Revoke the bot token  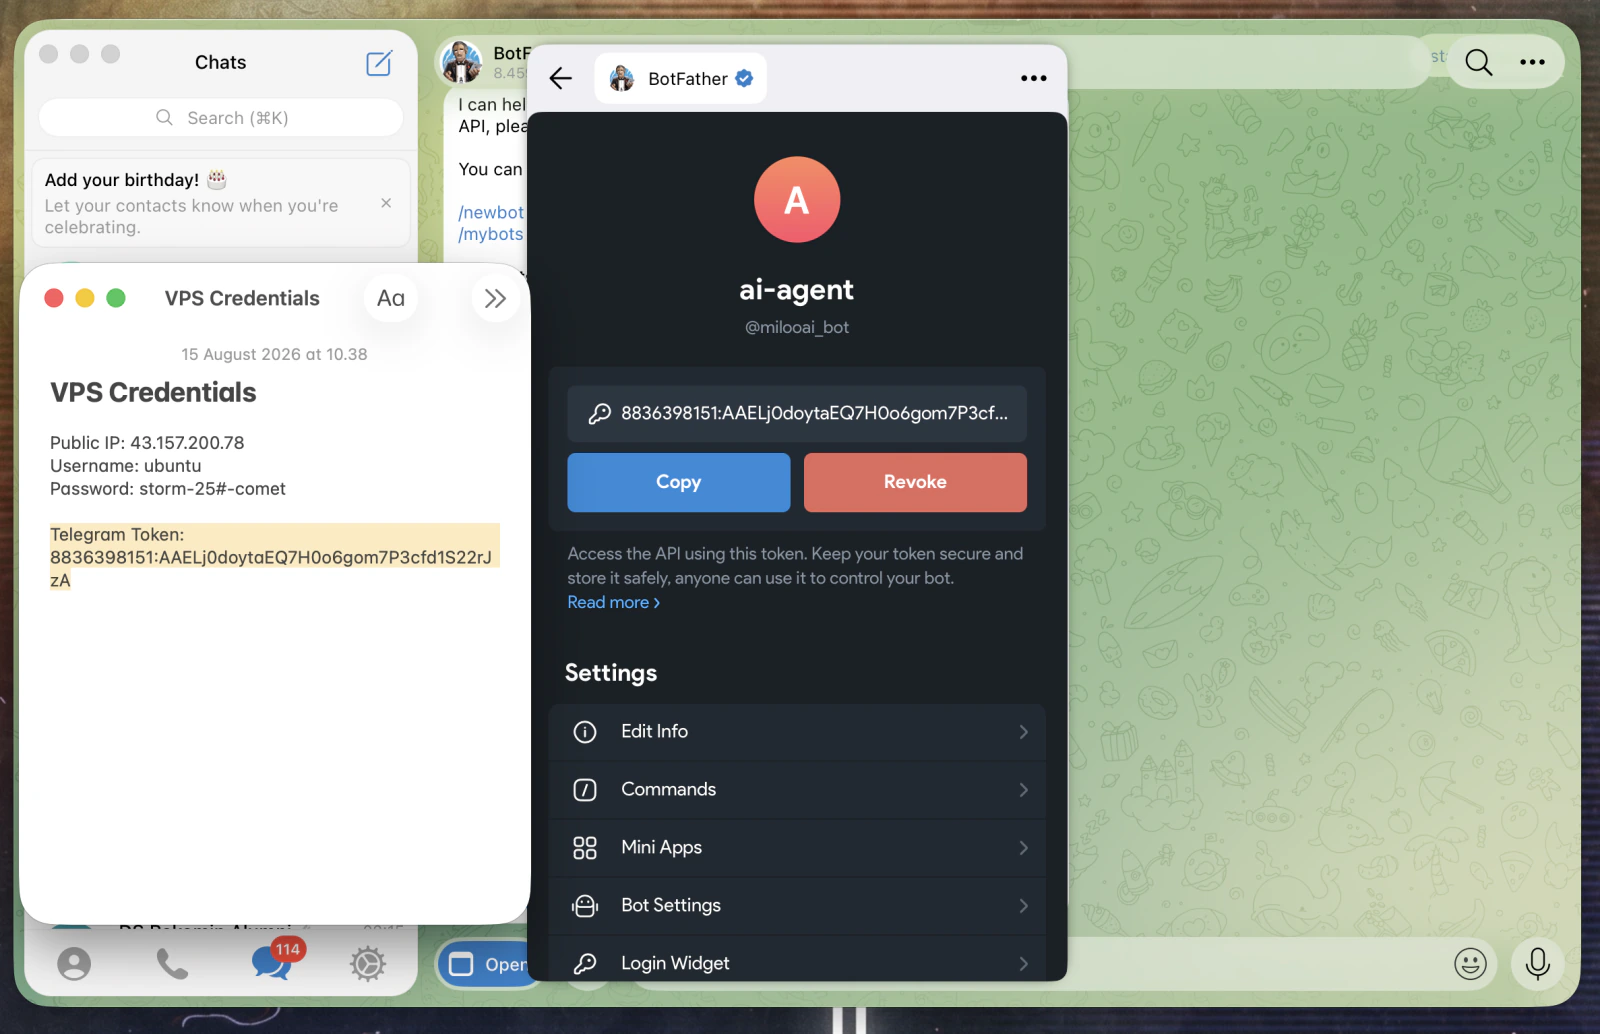click(915, 483)
